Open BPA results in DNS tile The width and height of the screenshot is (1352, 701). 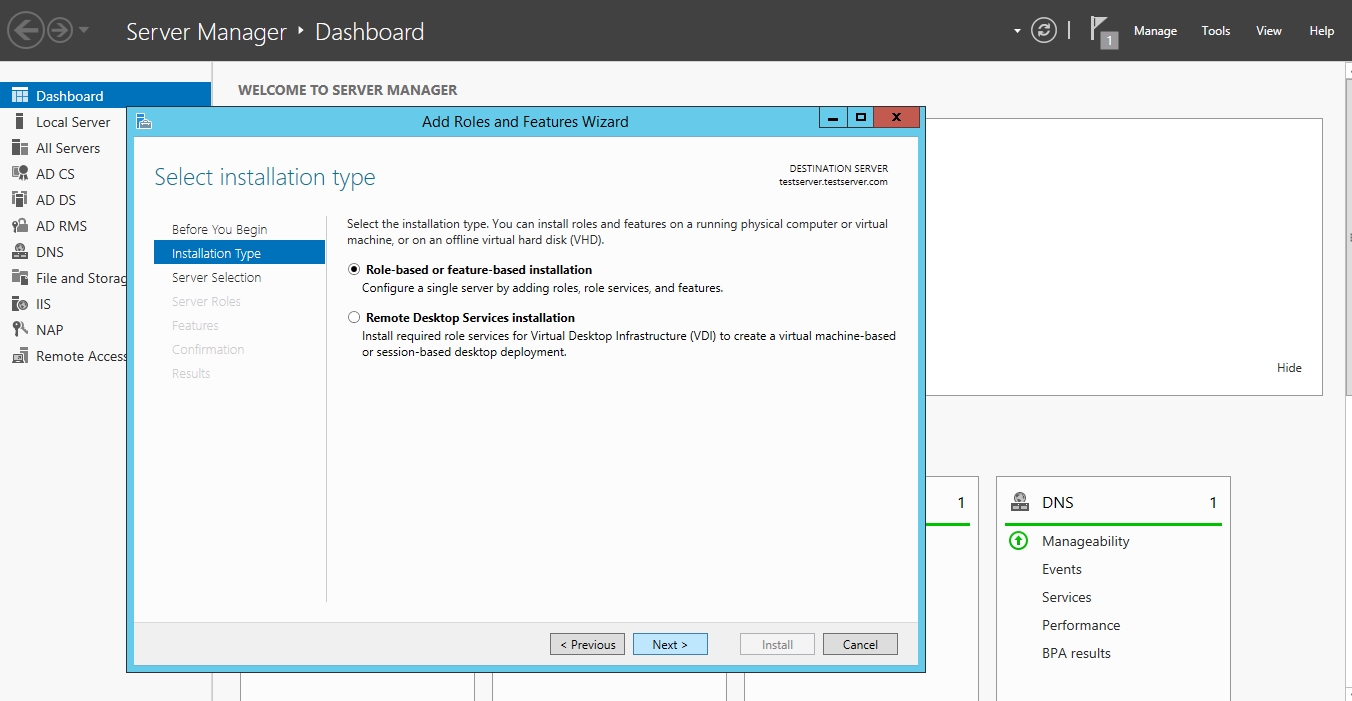1076,653
